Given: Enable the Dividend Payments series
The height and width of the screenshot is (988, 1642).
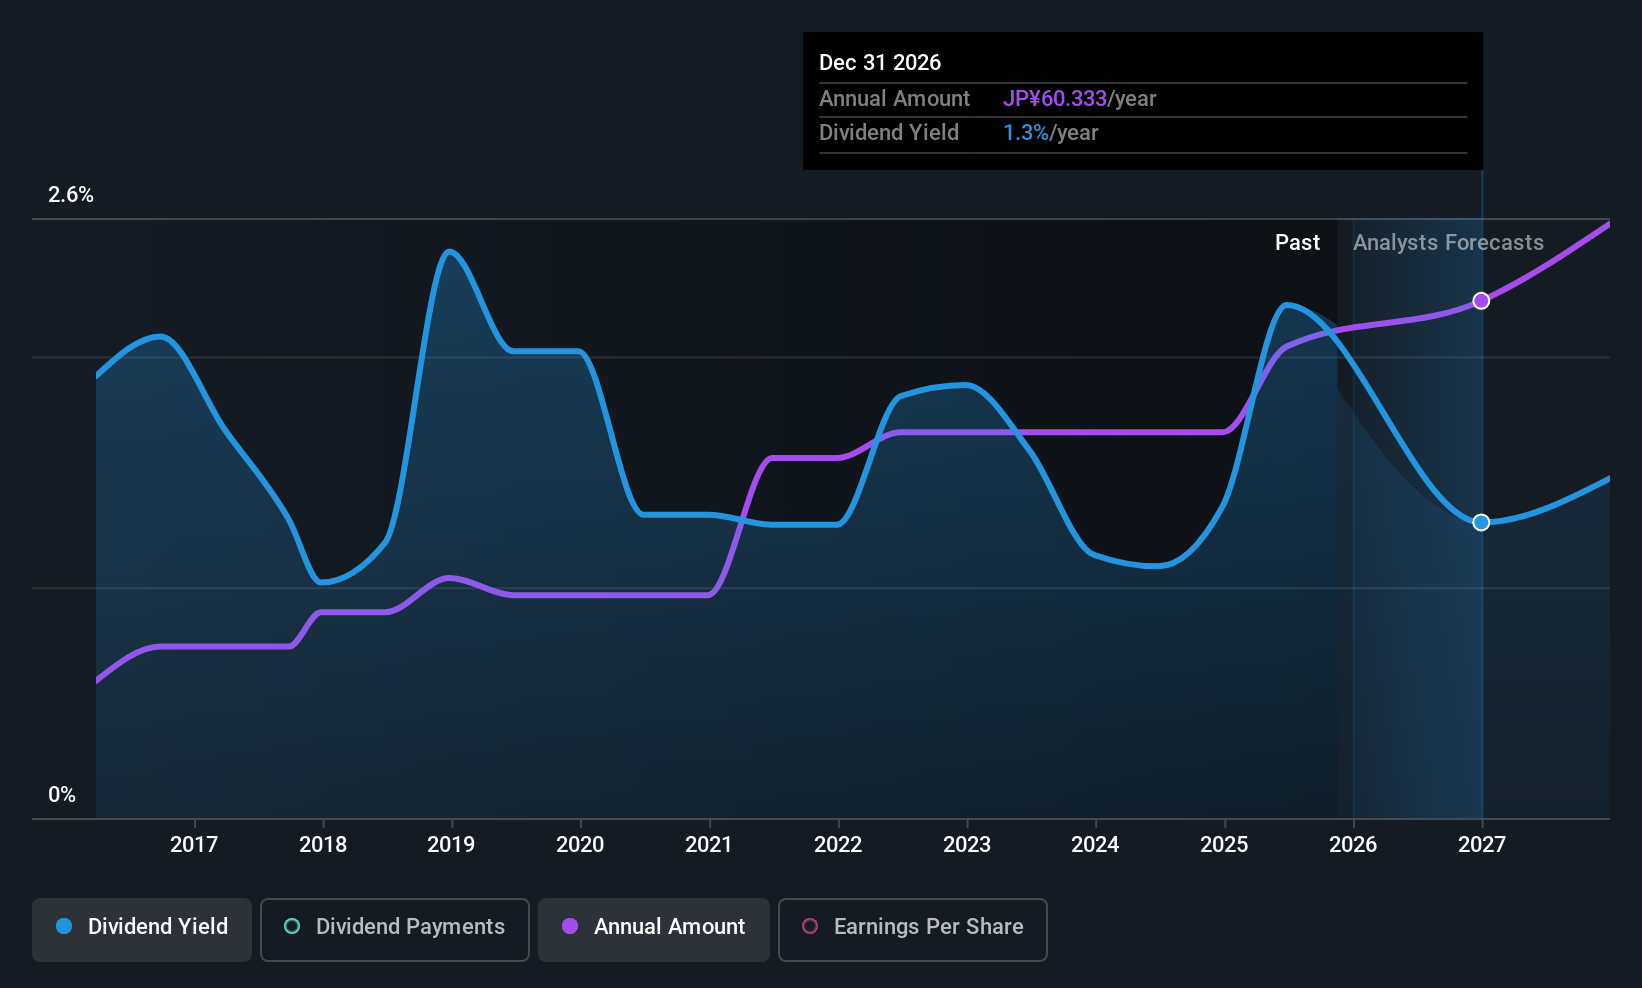Looking at the screenshot, I should pyautogui.click(x=395, y=930).
